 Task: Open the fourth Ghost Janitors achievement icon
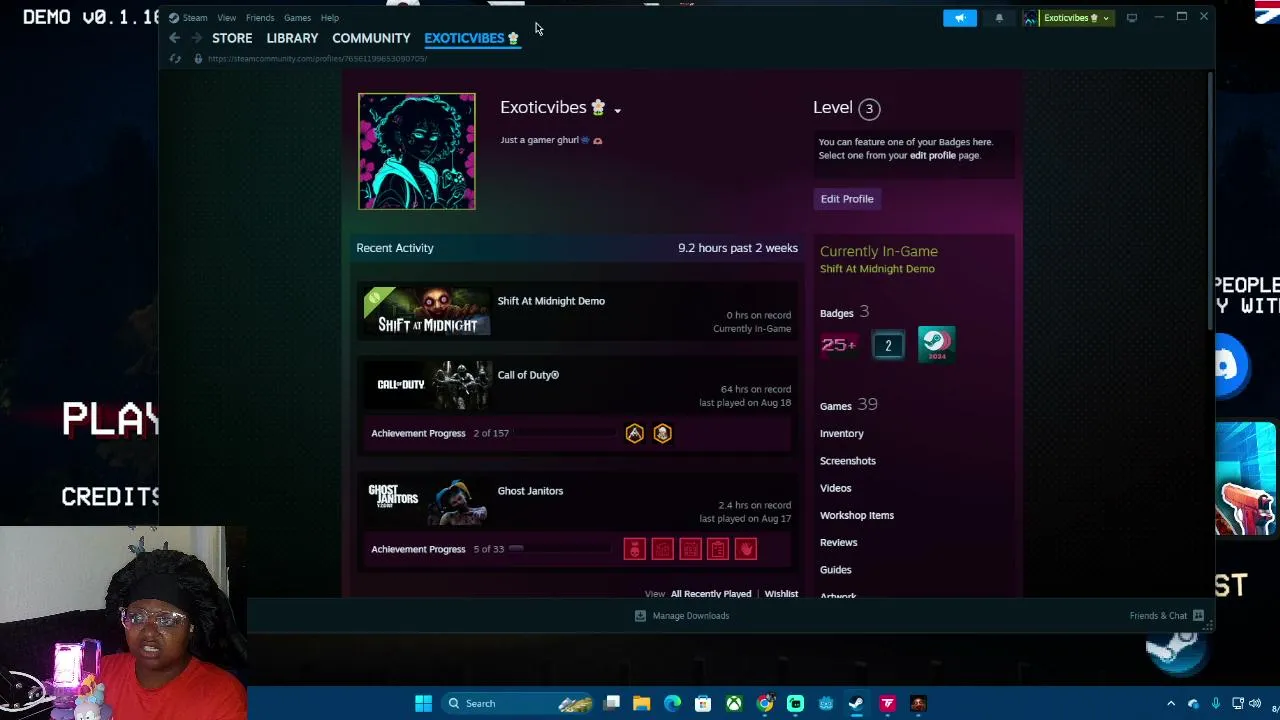[718, 549]
